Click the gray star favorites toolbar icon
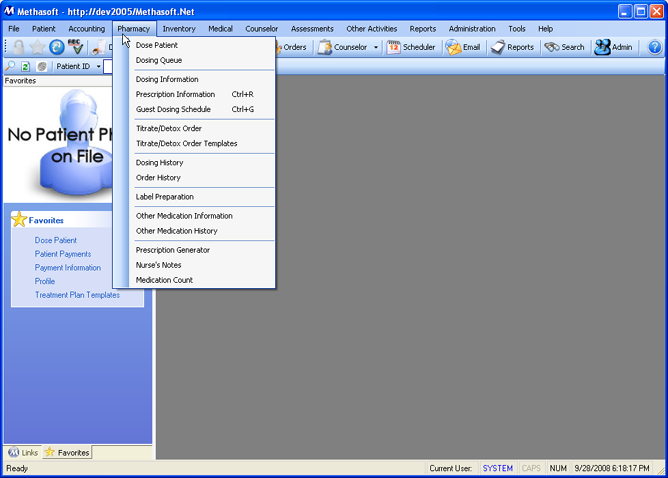668x478 pixels. (37, 47)
